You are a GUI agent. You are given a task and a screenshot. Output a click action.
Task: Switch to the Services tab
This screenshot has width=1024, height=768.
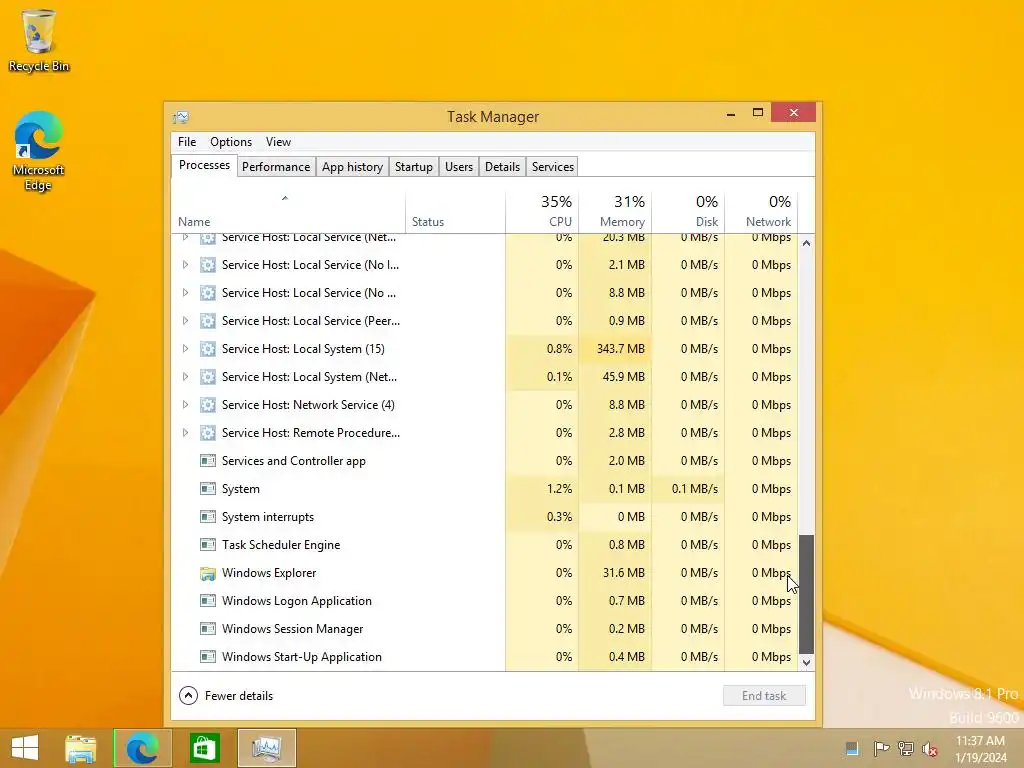click(552, 167)
